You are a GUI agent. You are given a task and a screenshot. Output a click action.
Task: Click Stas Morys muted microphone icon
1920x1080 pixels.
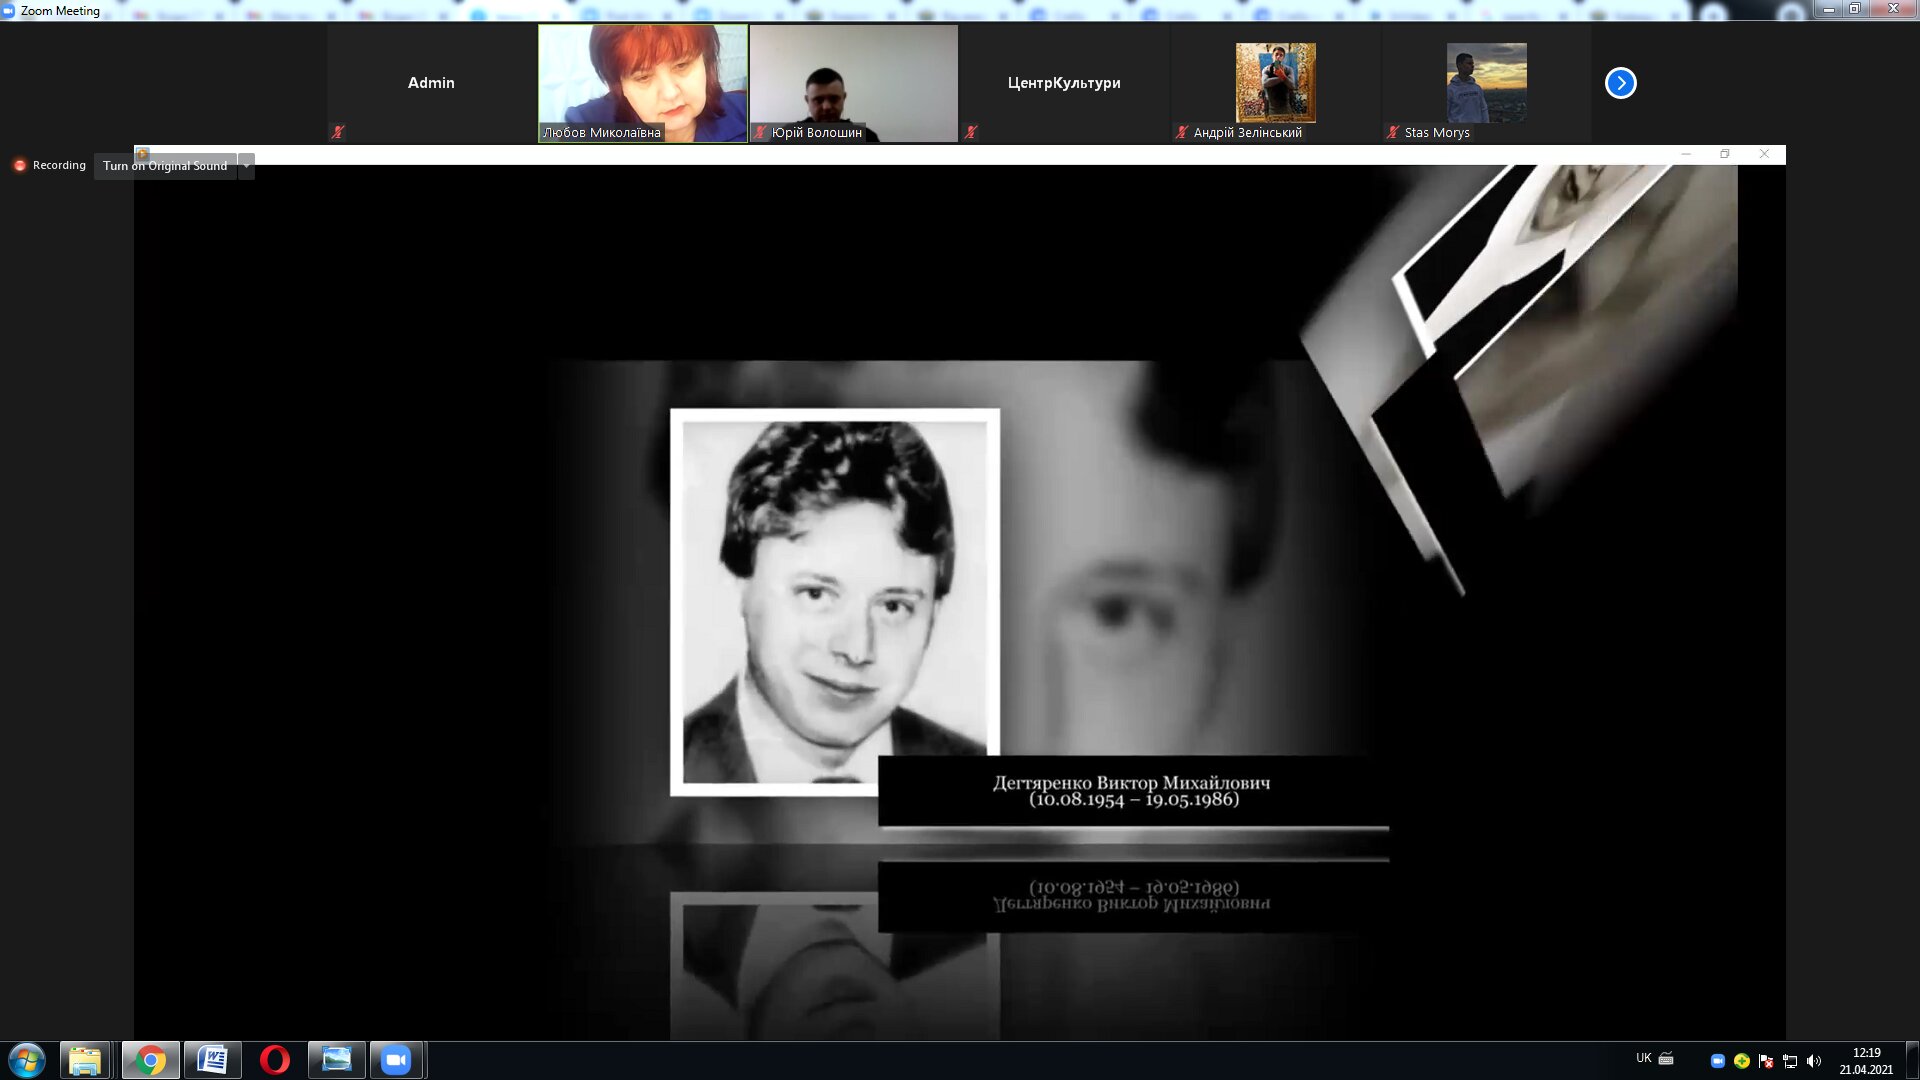[x=1392, y=132]
